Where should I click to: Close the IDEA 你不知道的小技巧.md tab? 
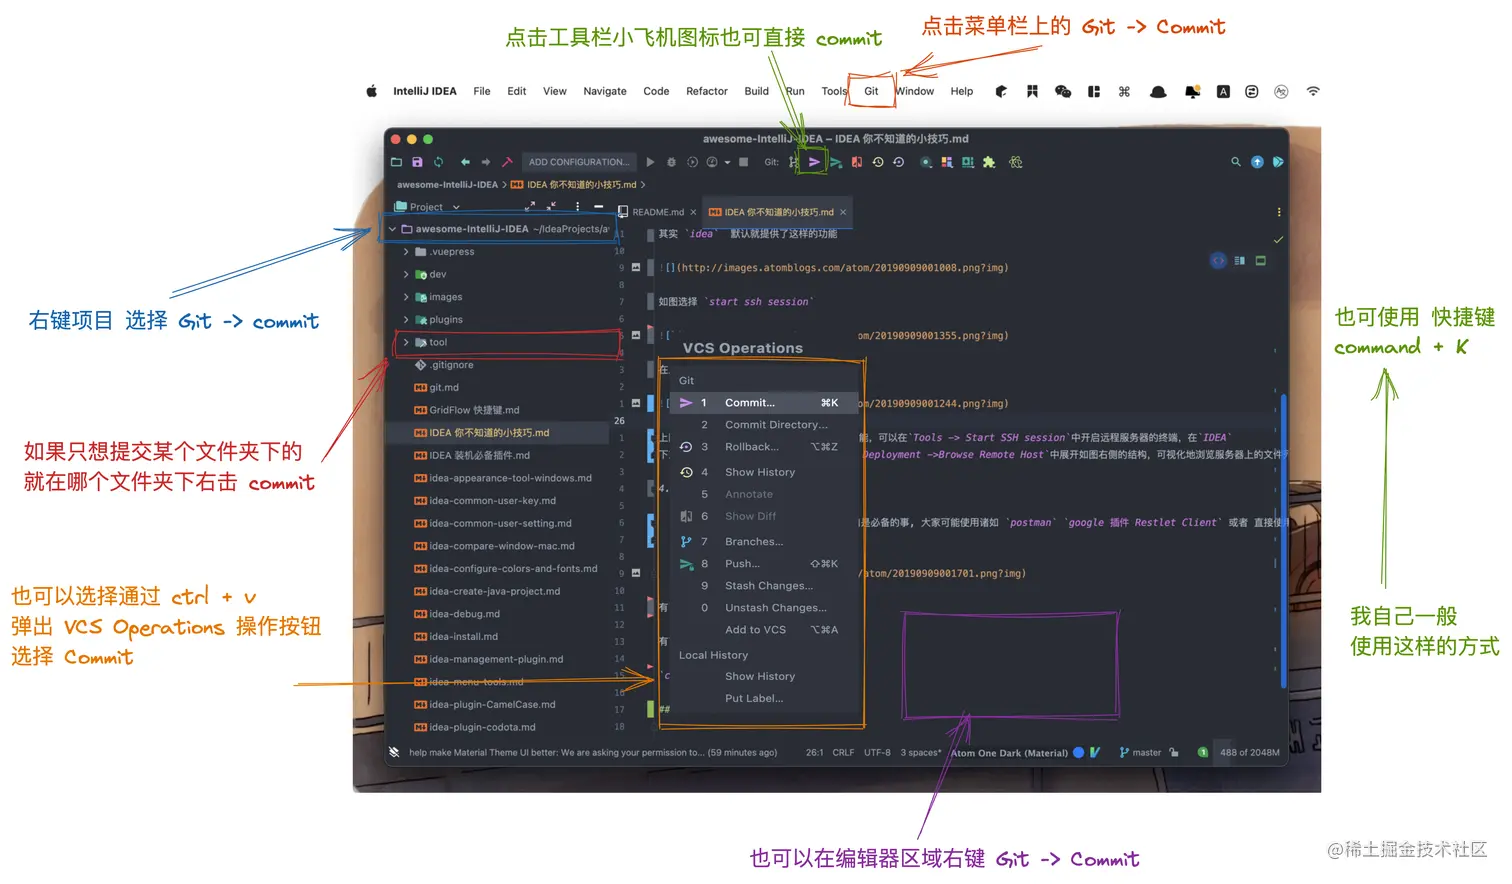[x=843, y=212]
